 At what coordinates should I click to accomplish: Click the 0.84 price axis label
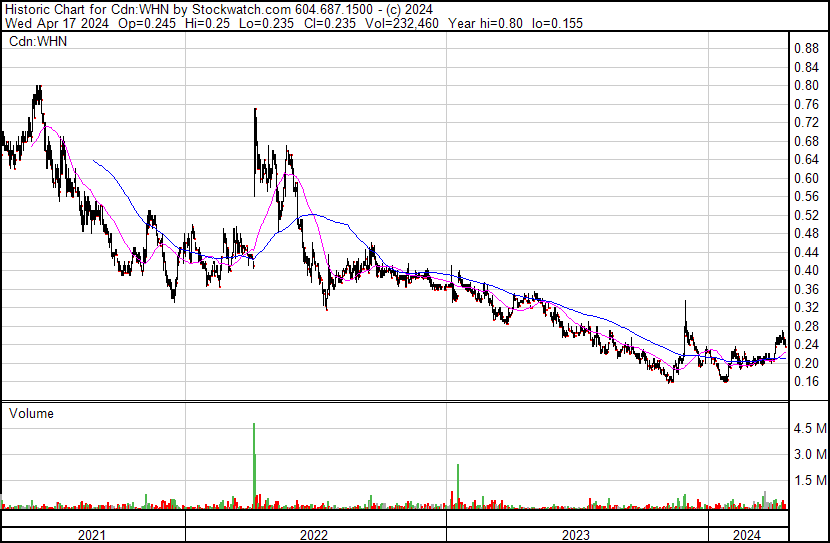(806, 67)
